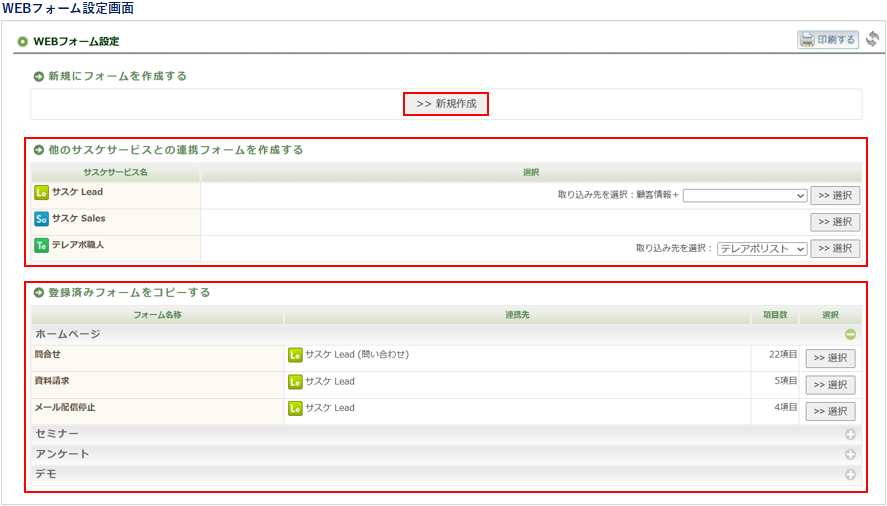Image resolution: width=887 pixels, height=506 pixels.
Task: Expand the セミナー group plus icon
Action: pyautogui.click(x=850, y=434)
